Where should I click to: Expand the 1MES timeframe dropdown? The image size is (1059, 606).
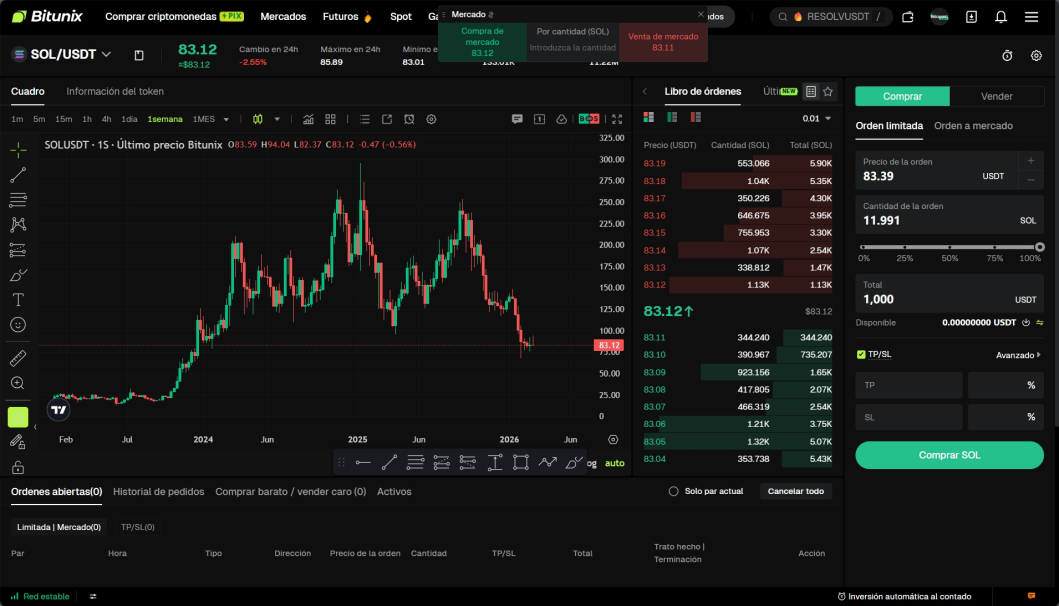click(226, 119)
